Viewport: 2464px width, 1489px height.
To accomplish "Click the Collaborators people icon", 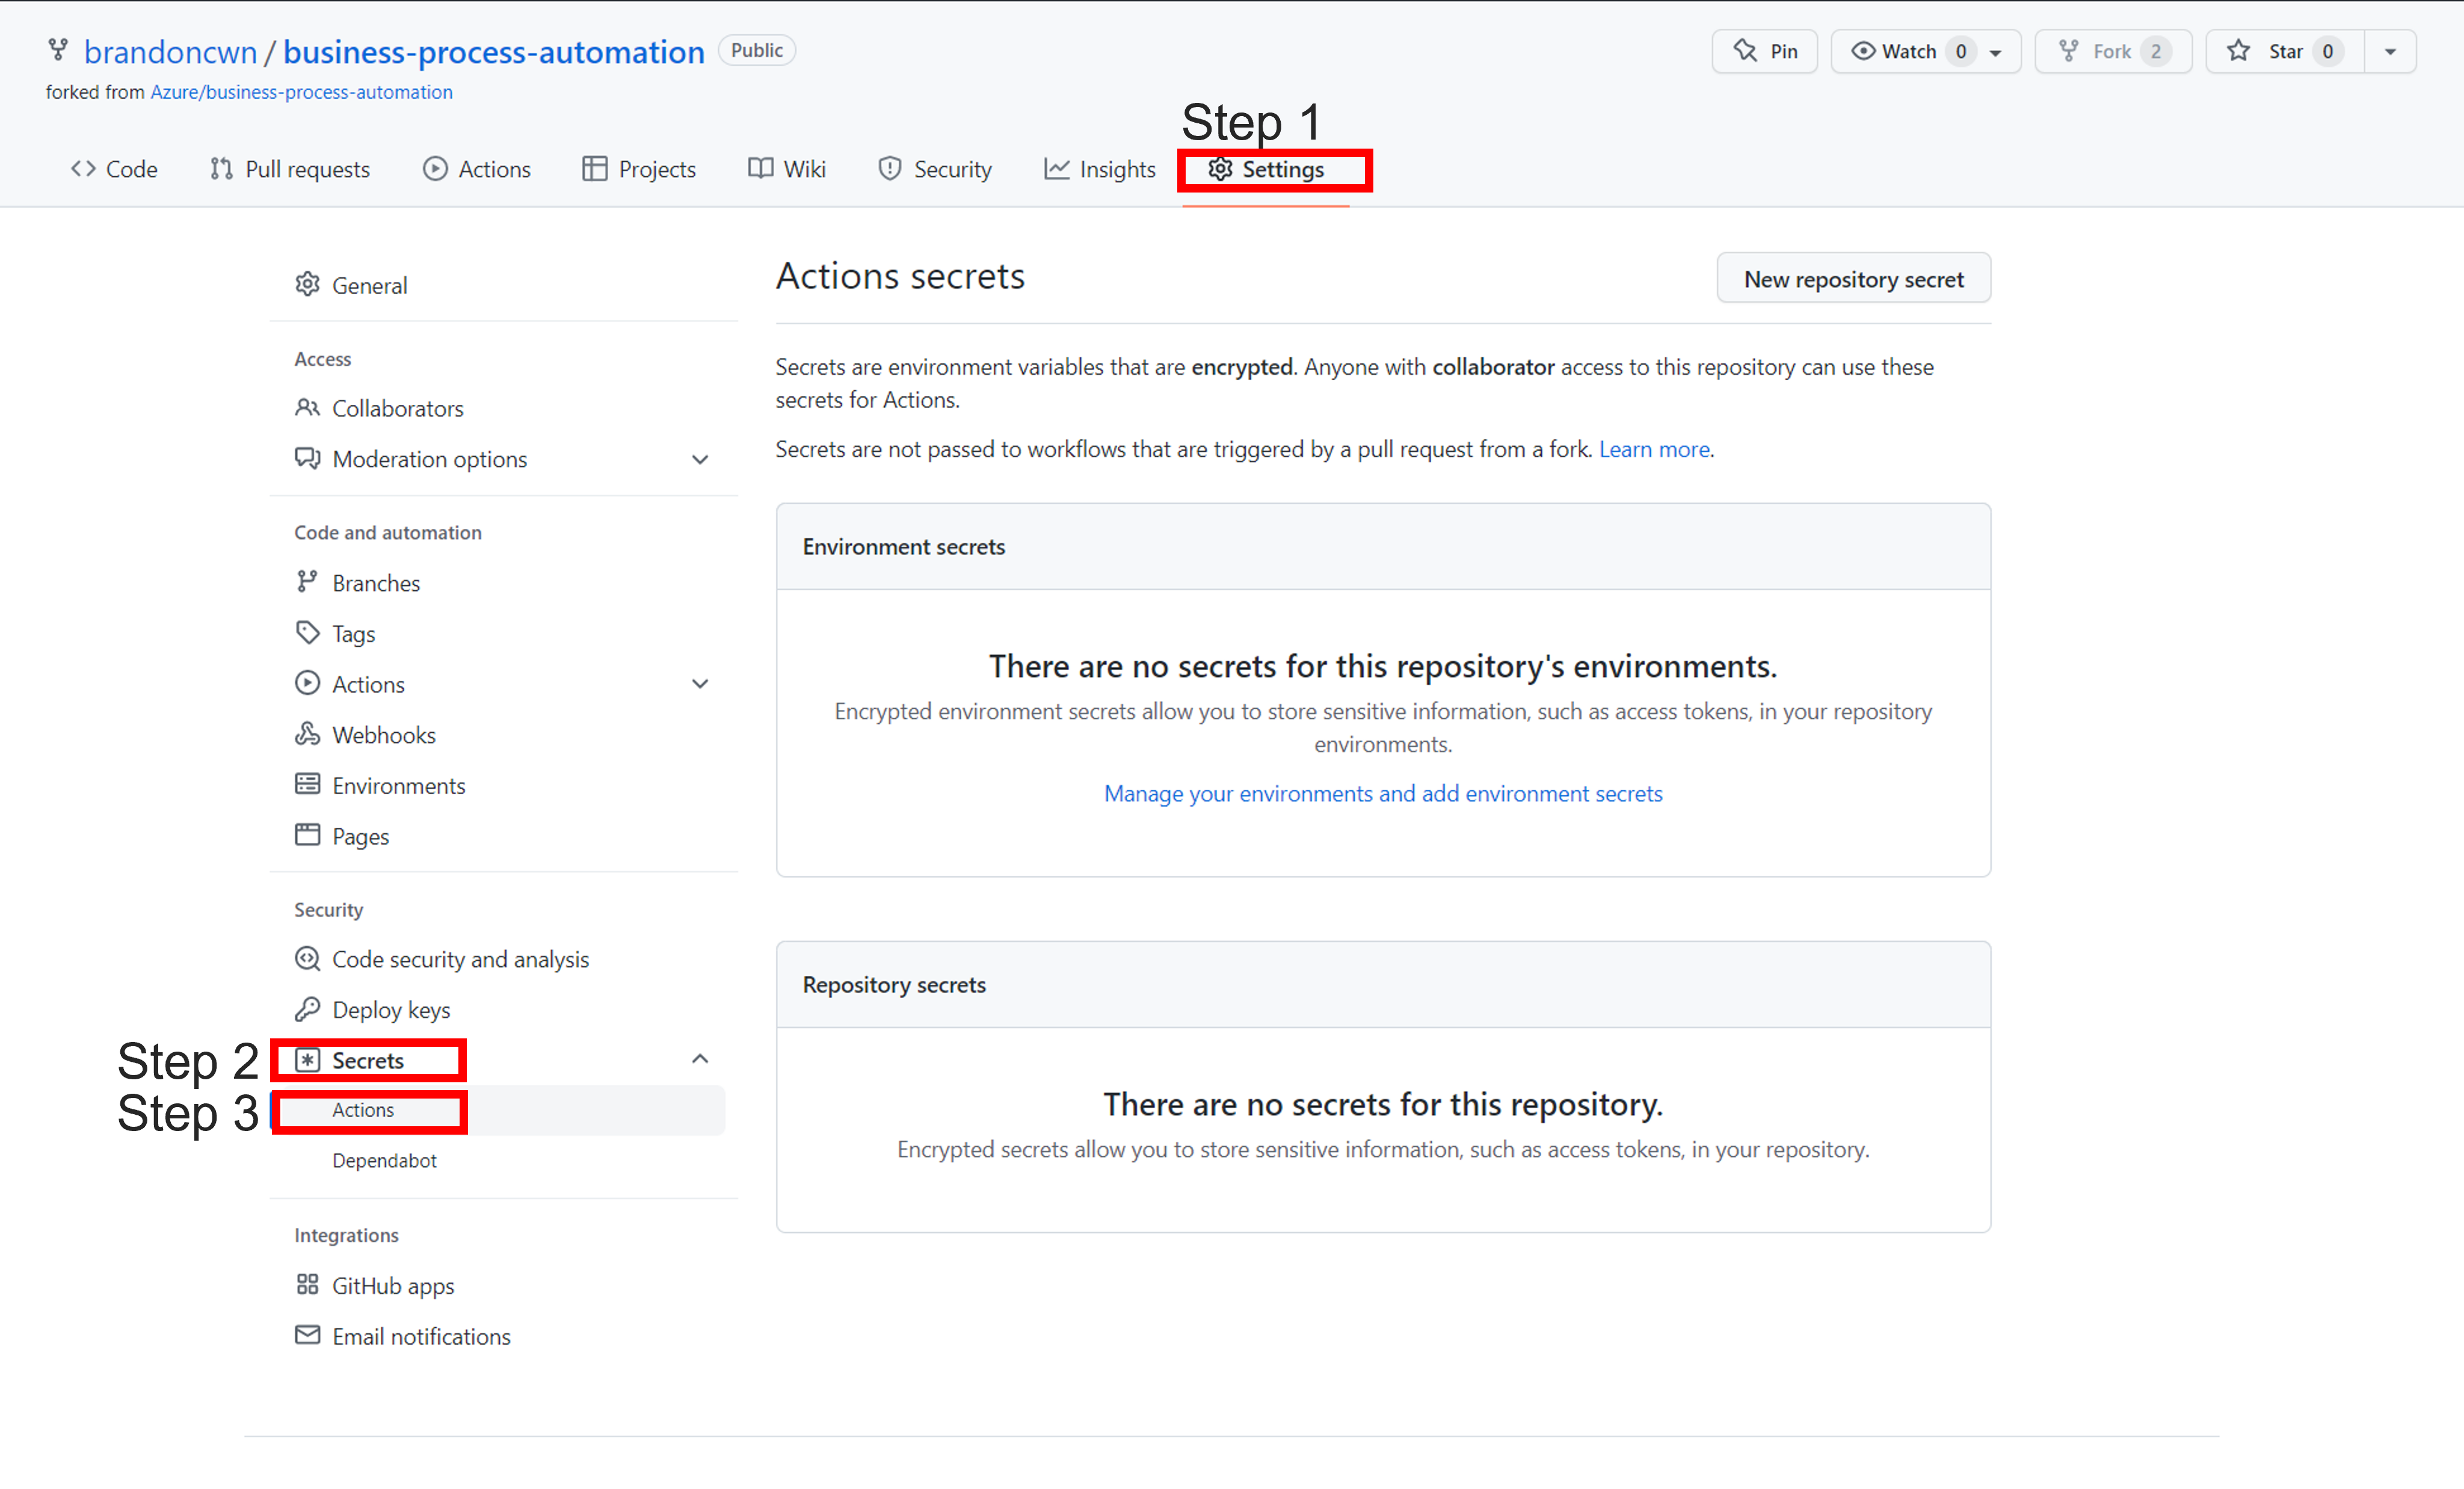I will [x=307, y=408].
